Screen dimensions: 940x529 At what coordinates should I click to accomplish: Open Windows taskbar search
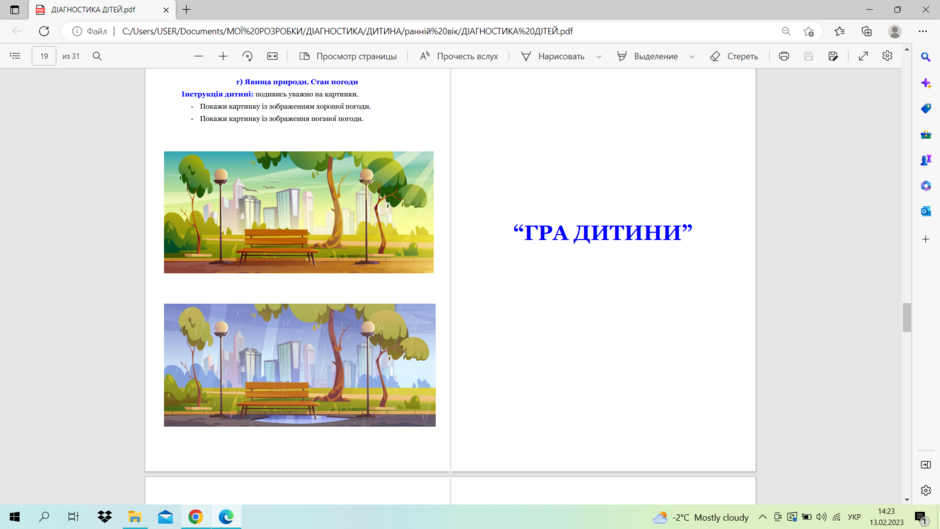point(44,517)
